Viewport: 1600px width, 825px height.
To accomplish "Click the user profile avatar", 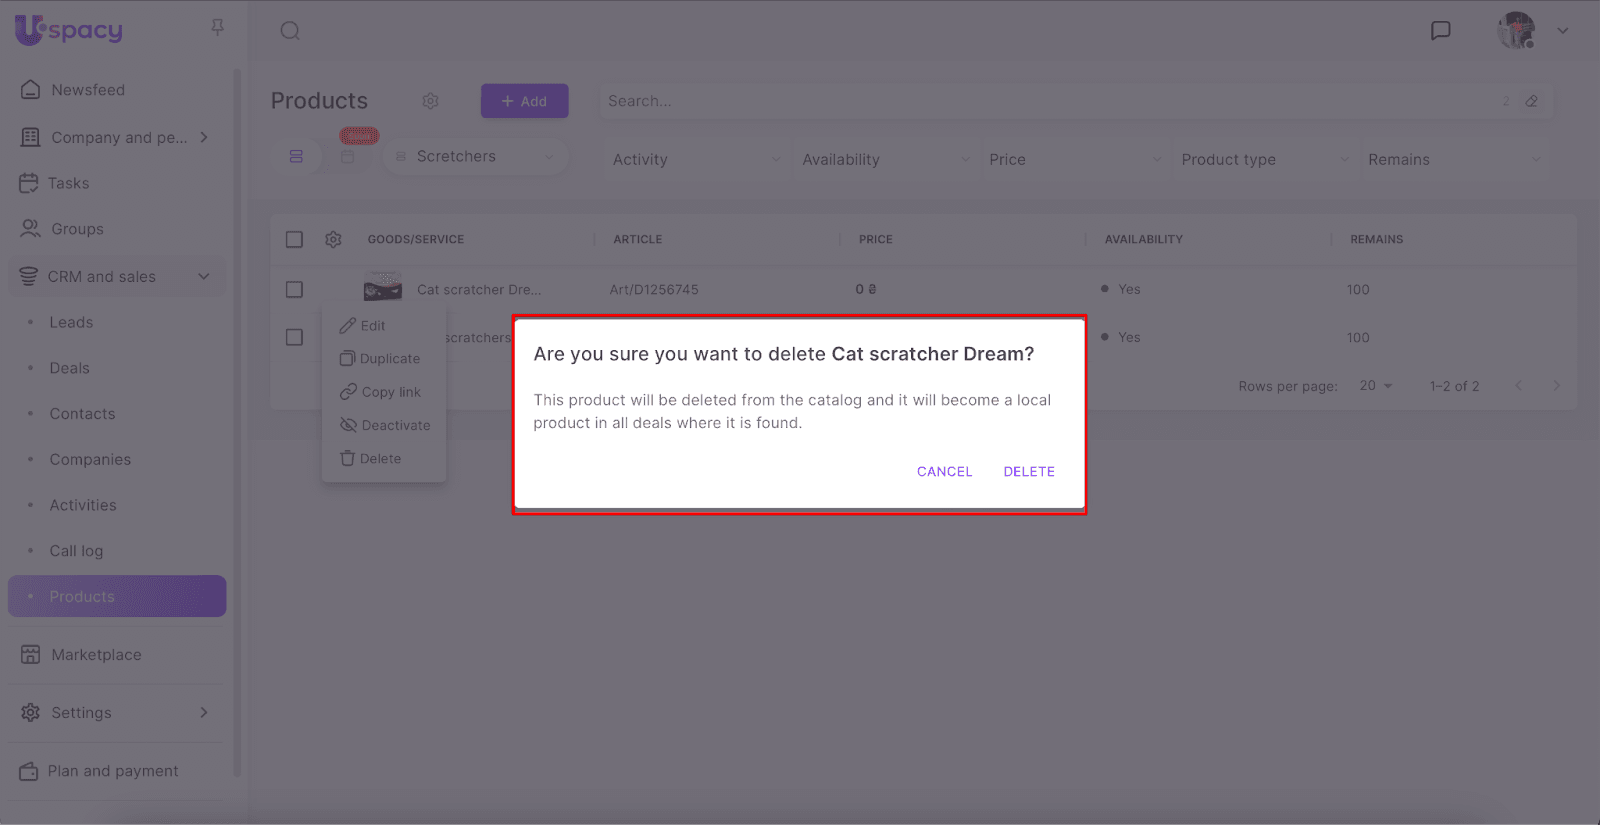I will pyautogui.click(x=1516, y=31).
